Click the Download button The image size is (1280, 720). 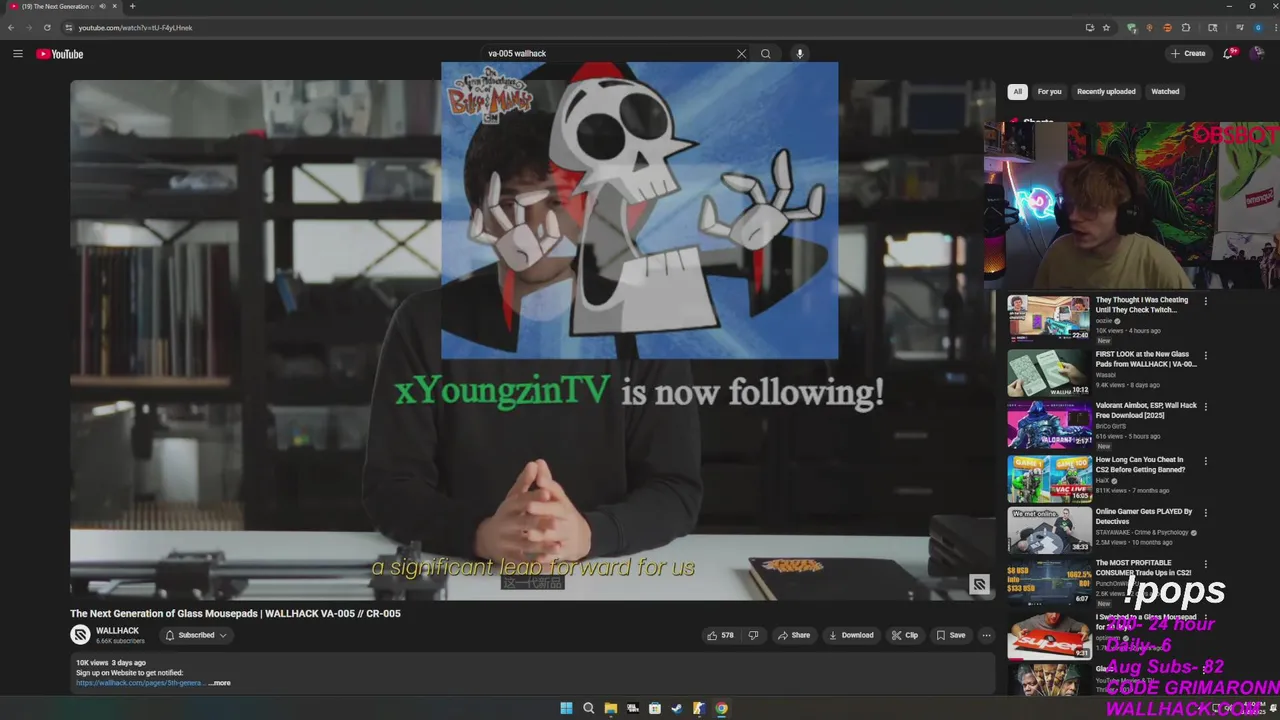pyautogui.click(x=851, y=635)
